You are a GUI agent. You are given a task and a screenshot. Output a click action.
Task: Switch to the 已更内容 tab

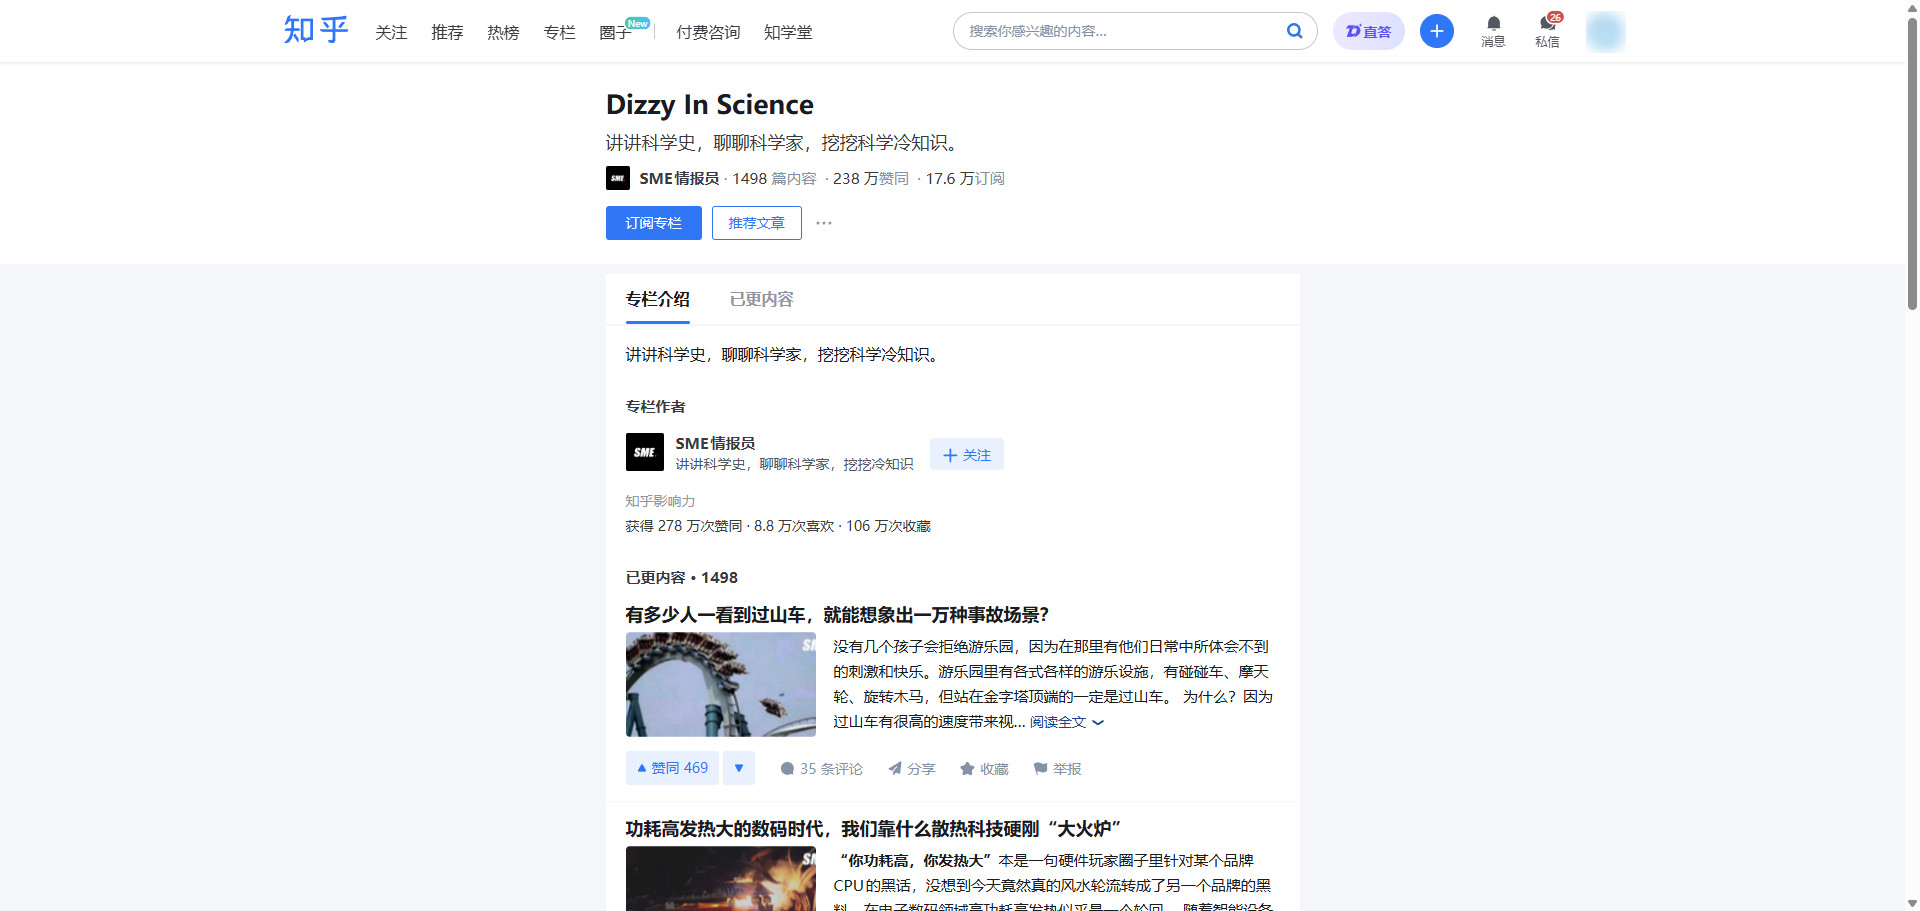tap(761, 299)
